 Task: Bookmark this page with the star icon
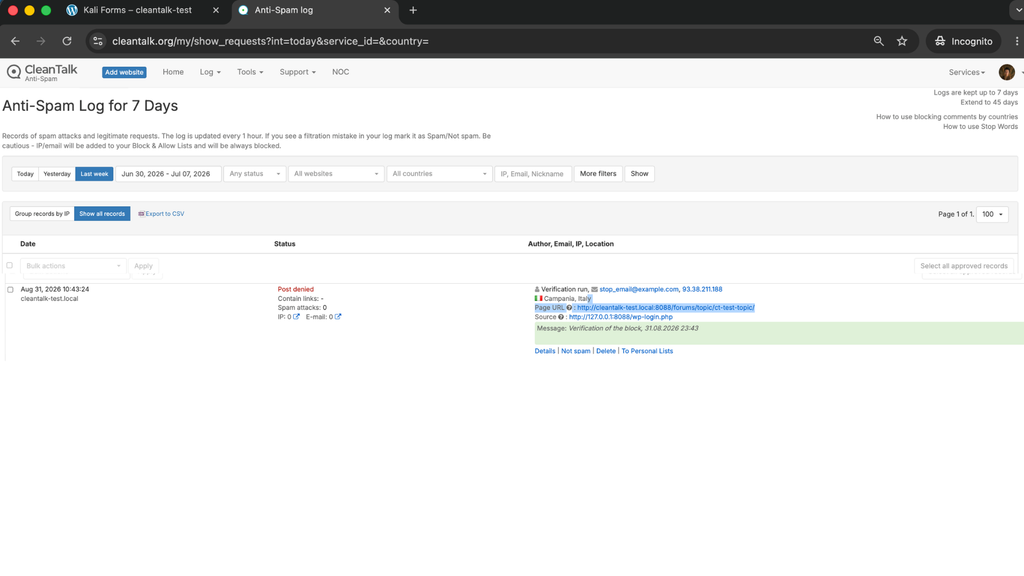pos(902,41)
